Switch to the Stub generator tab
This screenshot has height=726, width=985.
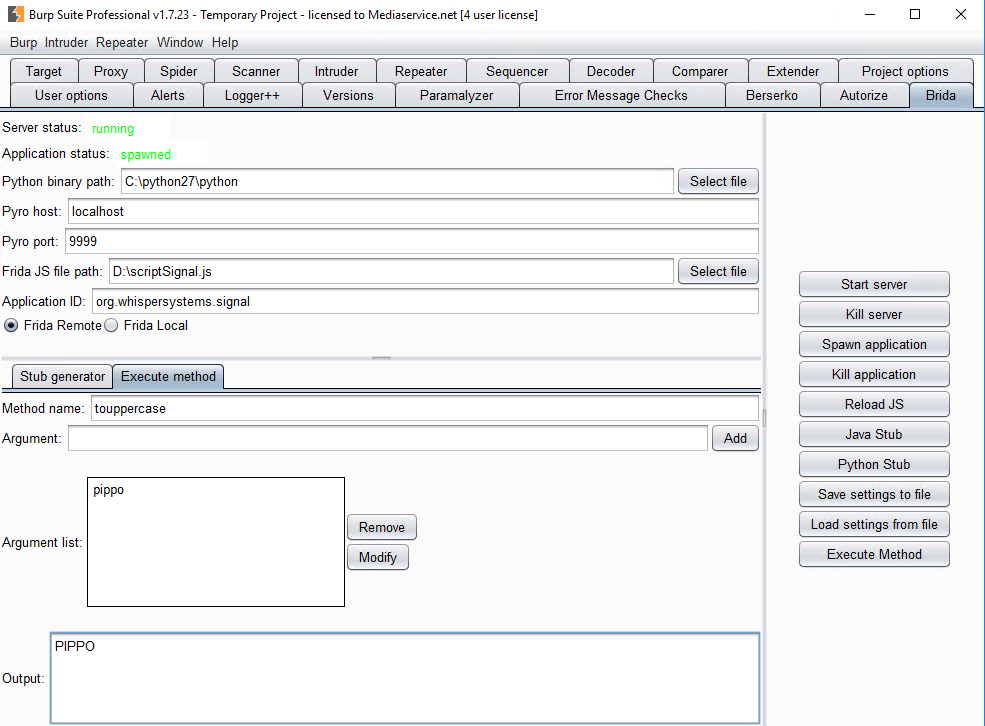click(62, 377)
